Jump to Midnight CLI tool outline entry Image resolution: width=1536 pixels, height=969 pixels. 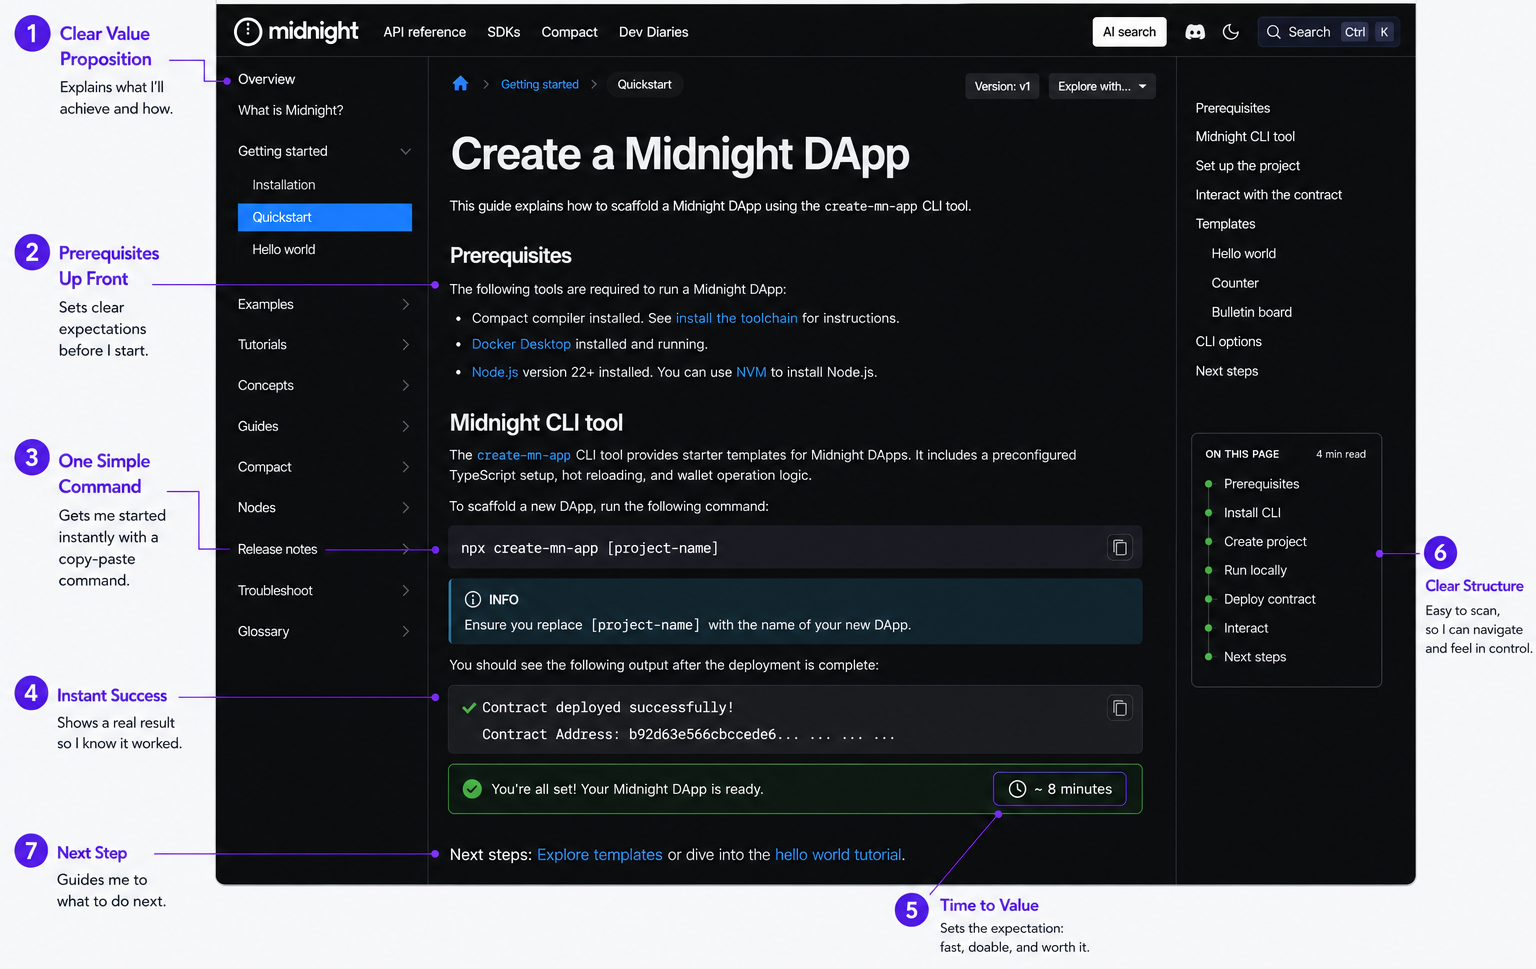(1245, 137)
